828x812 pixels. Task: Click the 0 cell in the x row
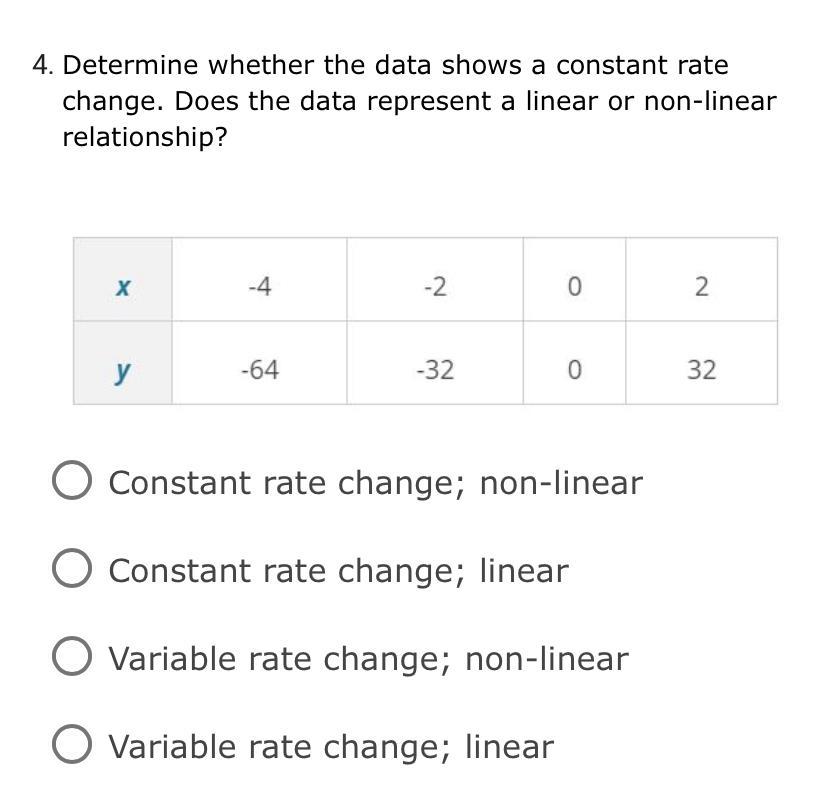coord(574,288)
